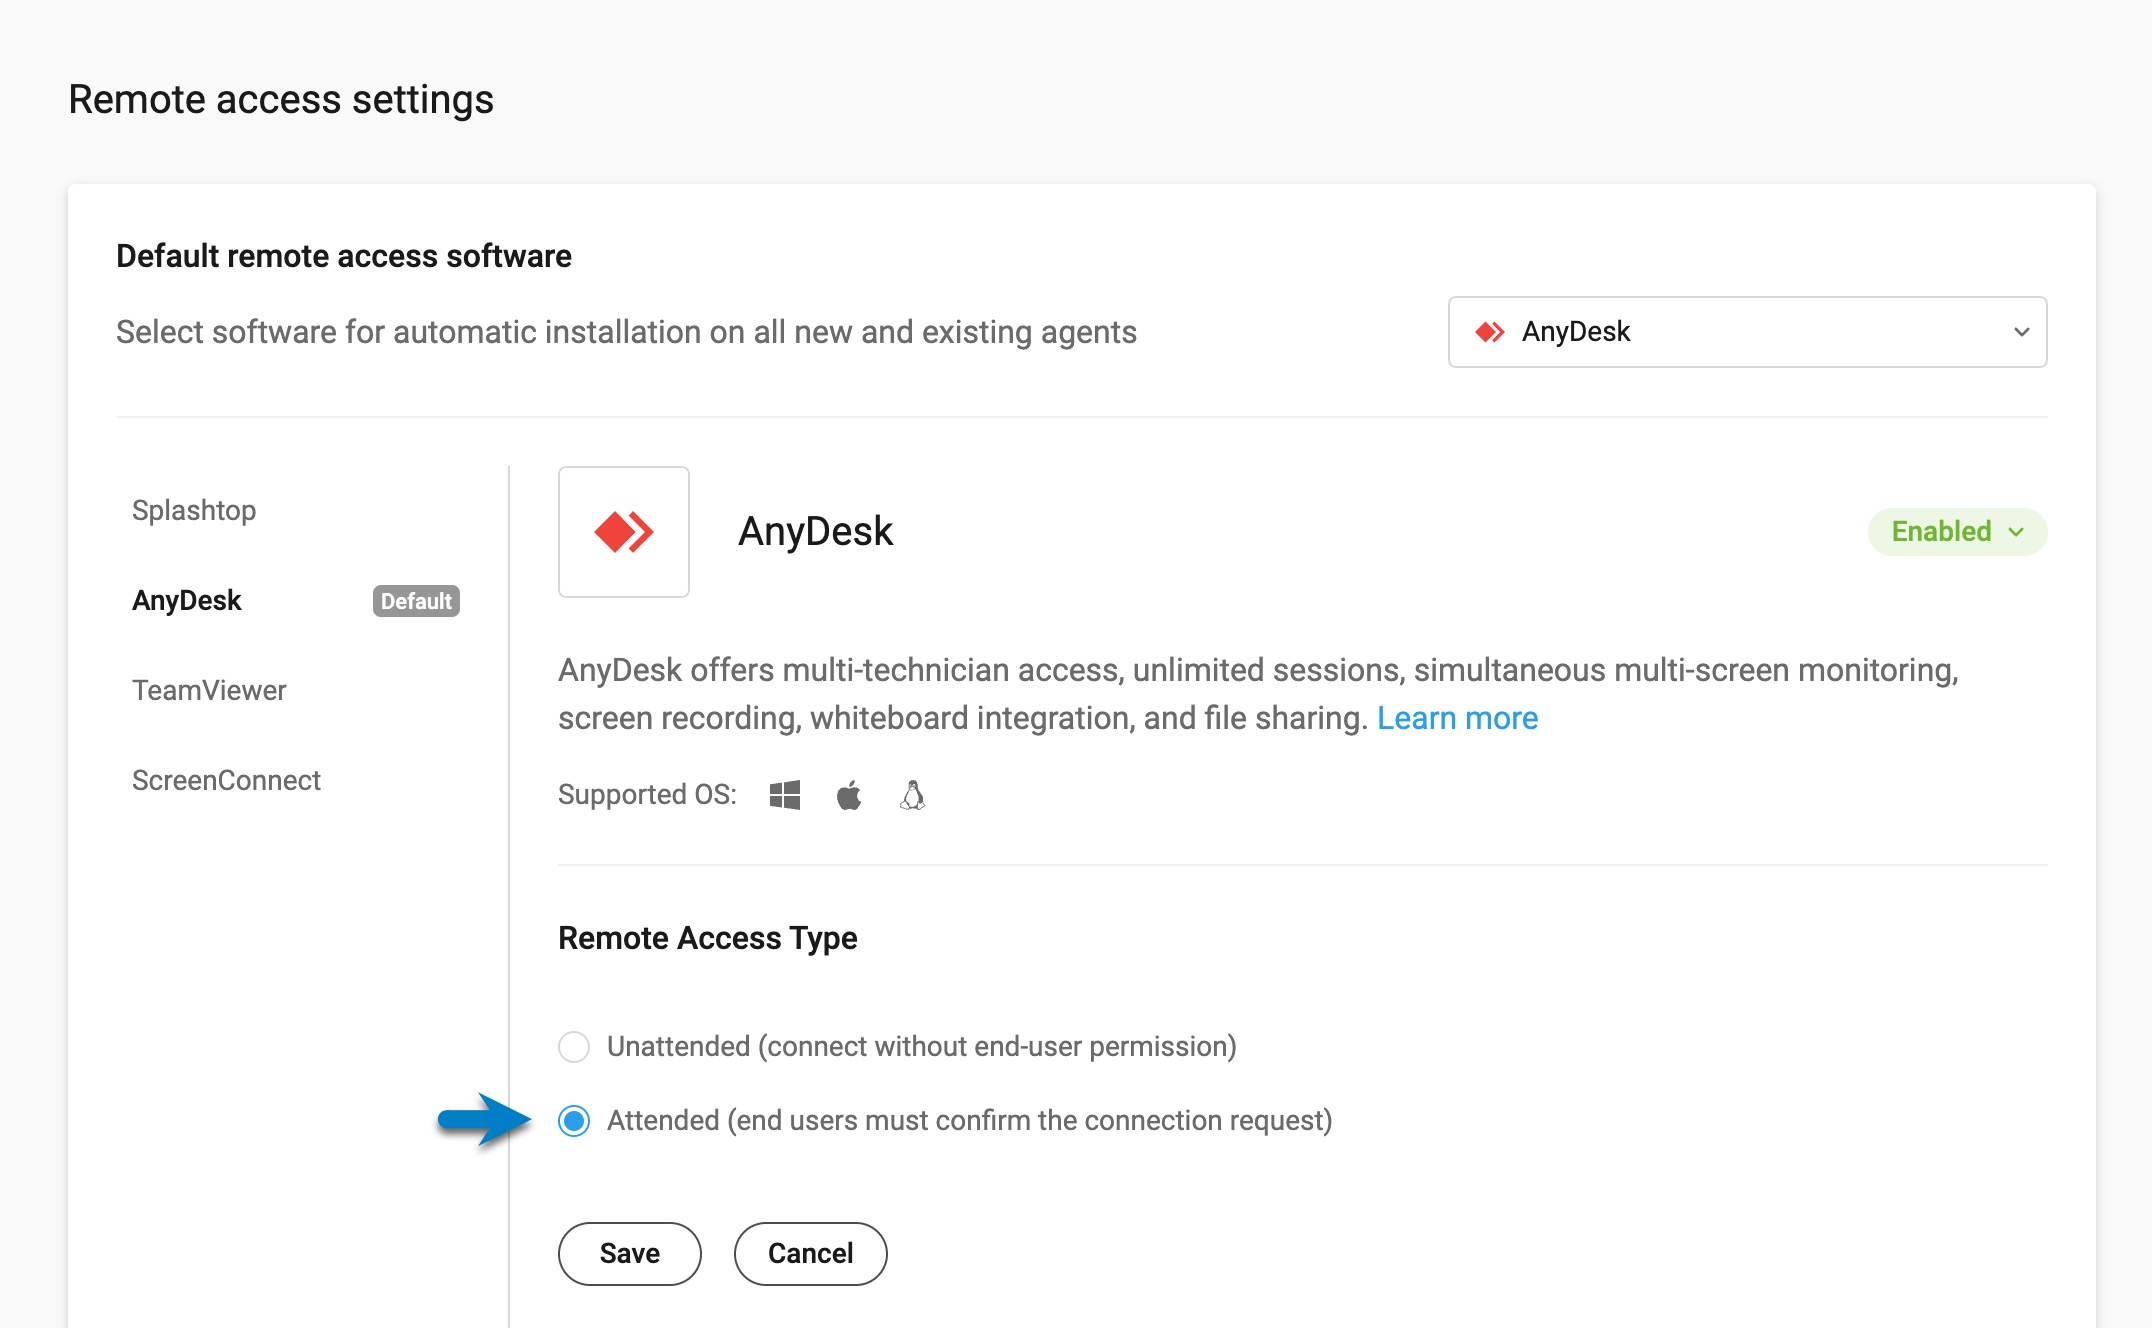Select AnyDesk in the sidebar

[x=186, y=599]
